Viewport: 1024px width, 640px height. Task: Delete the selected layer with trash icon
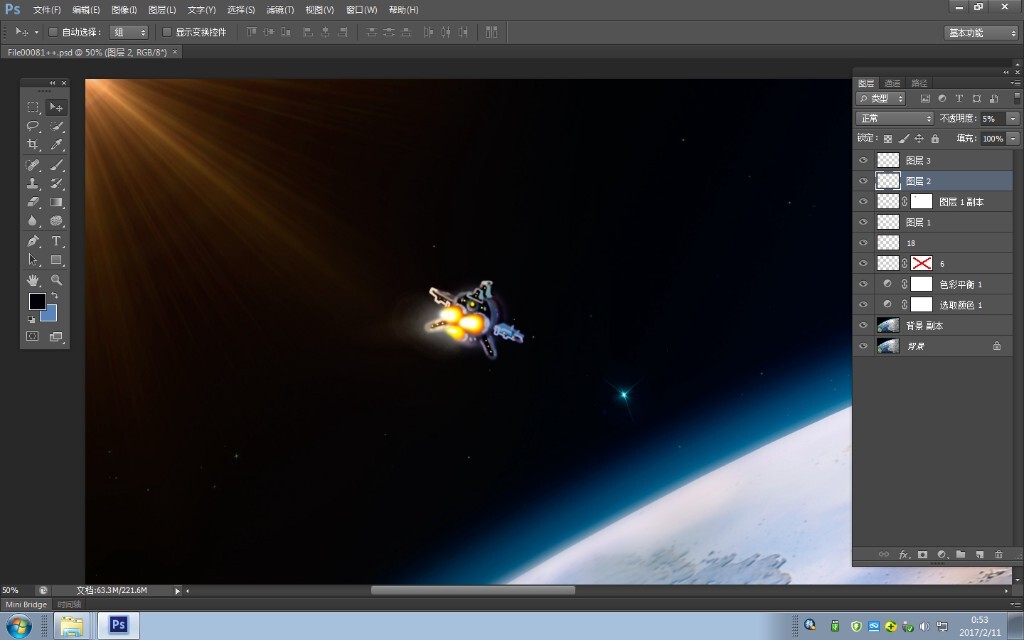tap(999, 554)
